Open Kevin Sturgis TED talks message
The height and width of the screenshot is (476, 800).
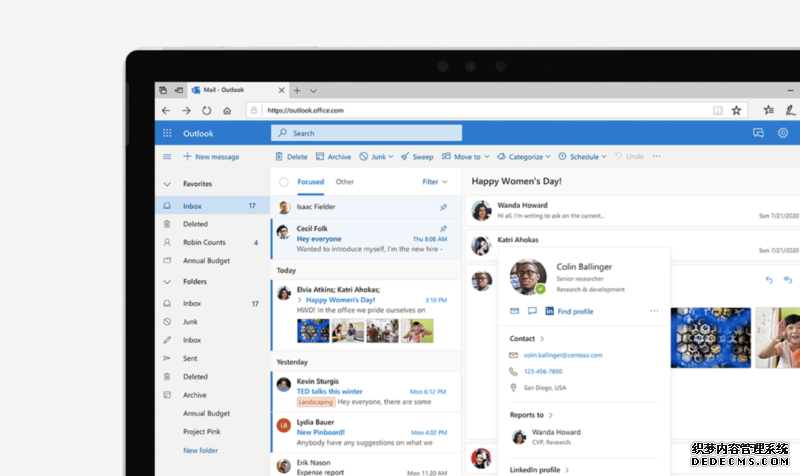click(366, 391)
